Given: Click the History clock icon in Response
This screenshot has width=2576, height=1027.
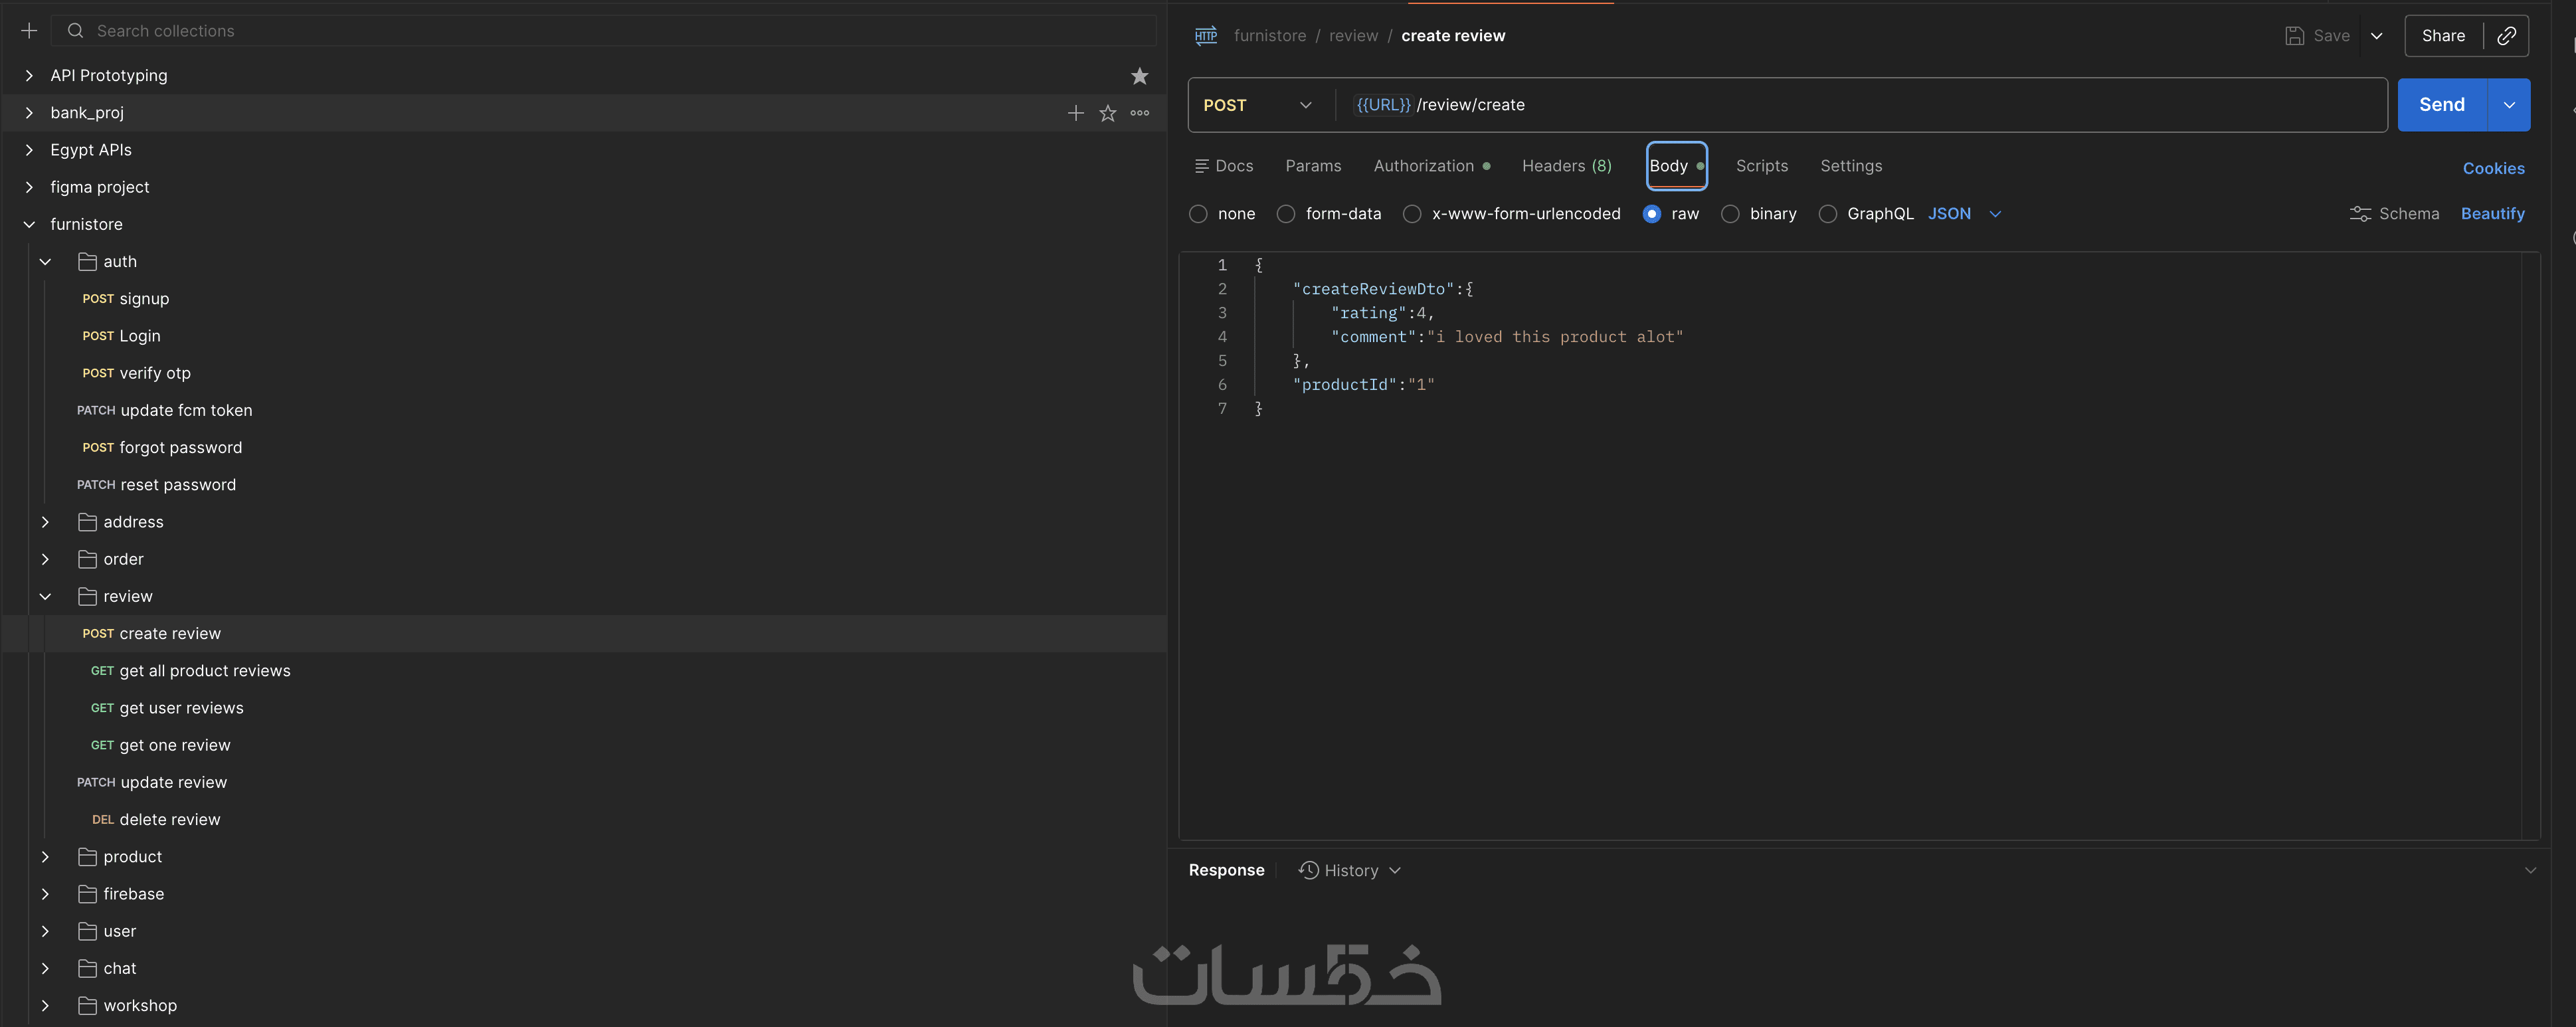Looking at the screenshot, I should [1308, 870].
